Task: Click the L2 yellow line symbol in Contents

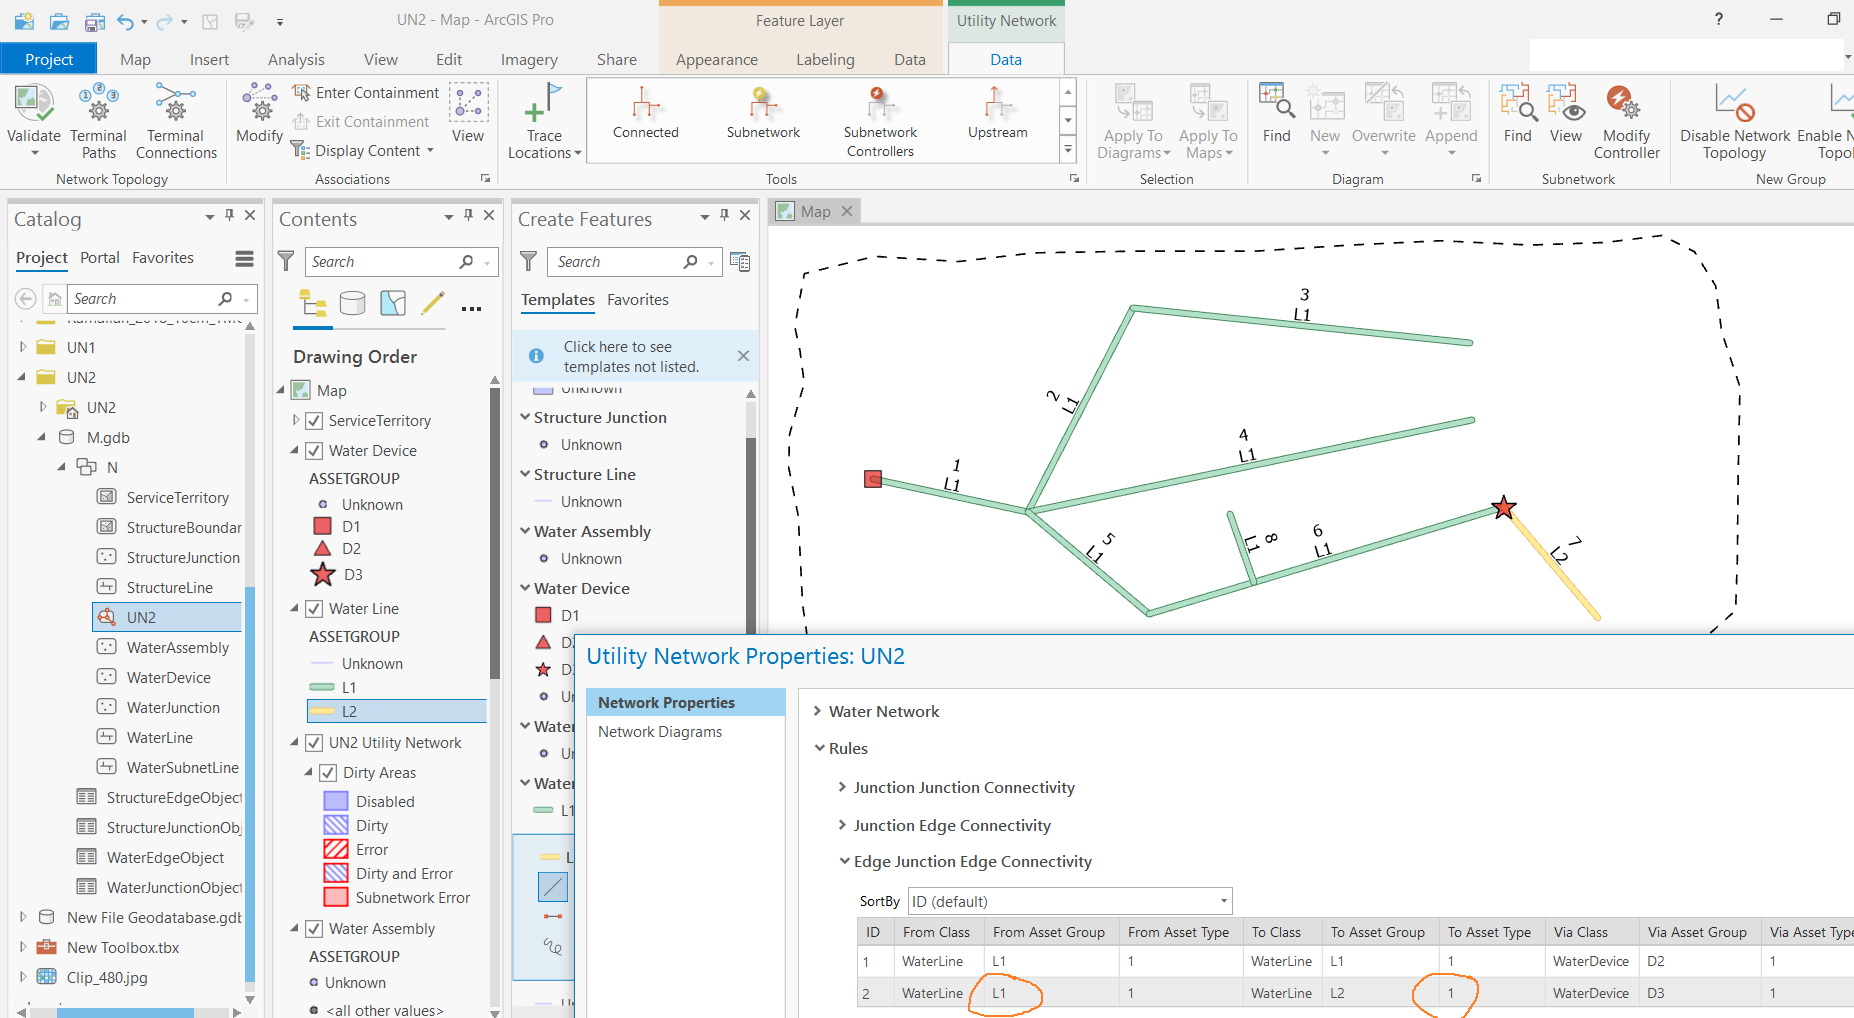Action: pyautogui.click(x=322, y=711)
